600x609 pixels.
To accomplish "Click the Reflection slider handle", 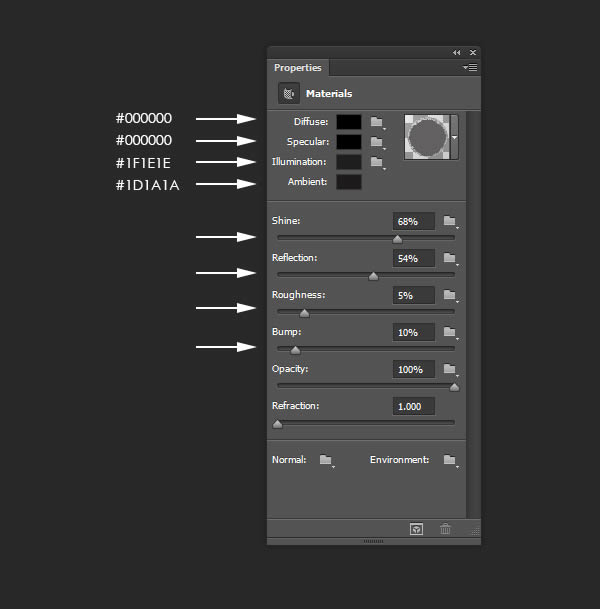I will tap(373, 276).
